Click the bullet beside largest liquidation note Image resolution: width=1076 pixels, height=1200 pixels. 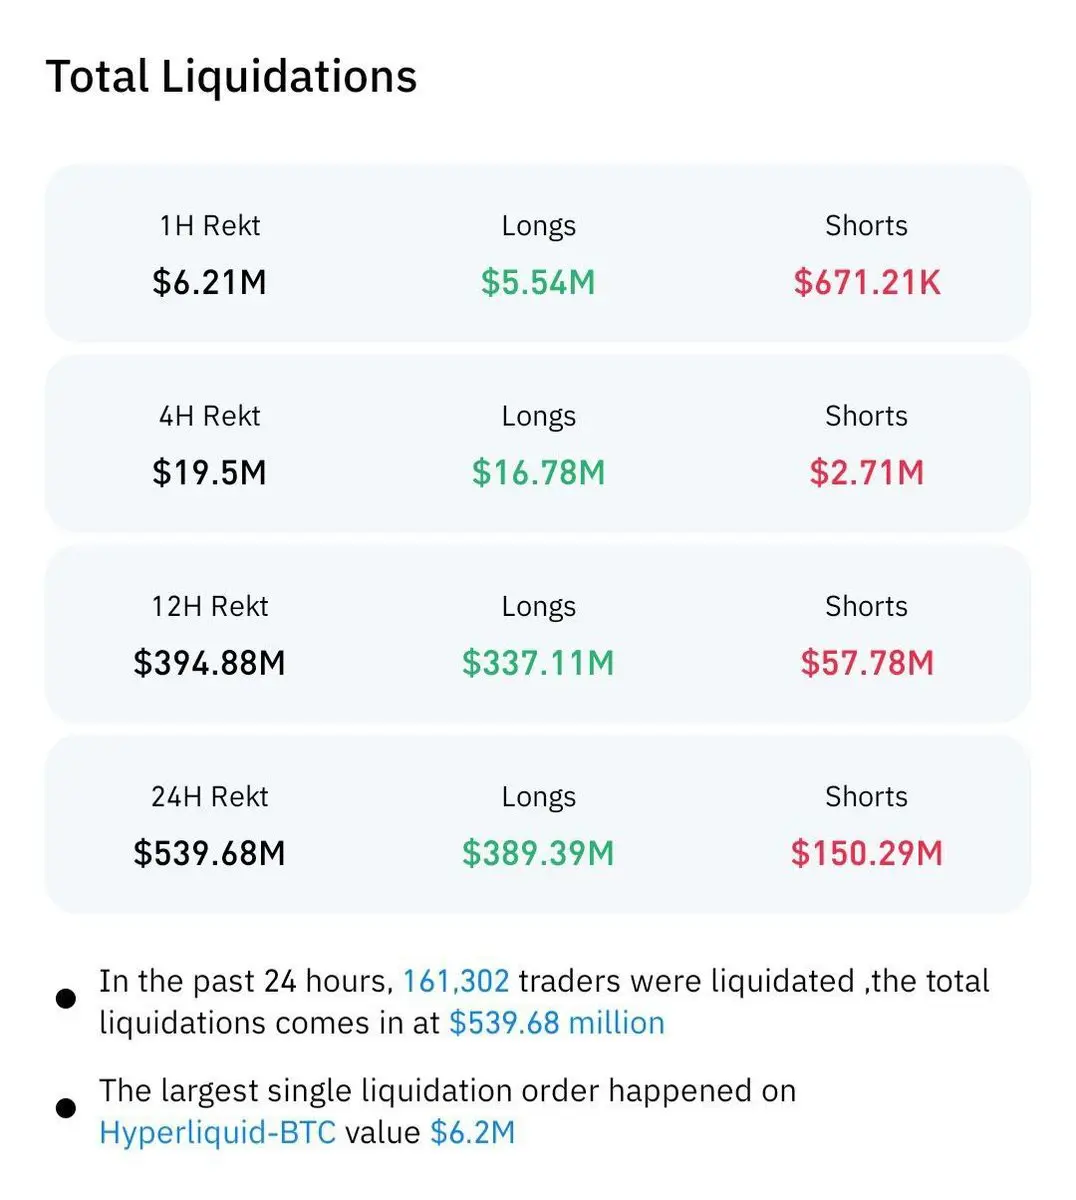(66, 1108)
